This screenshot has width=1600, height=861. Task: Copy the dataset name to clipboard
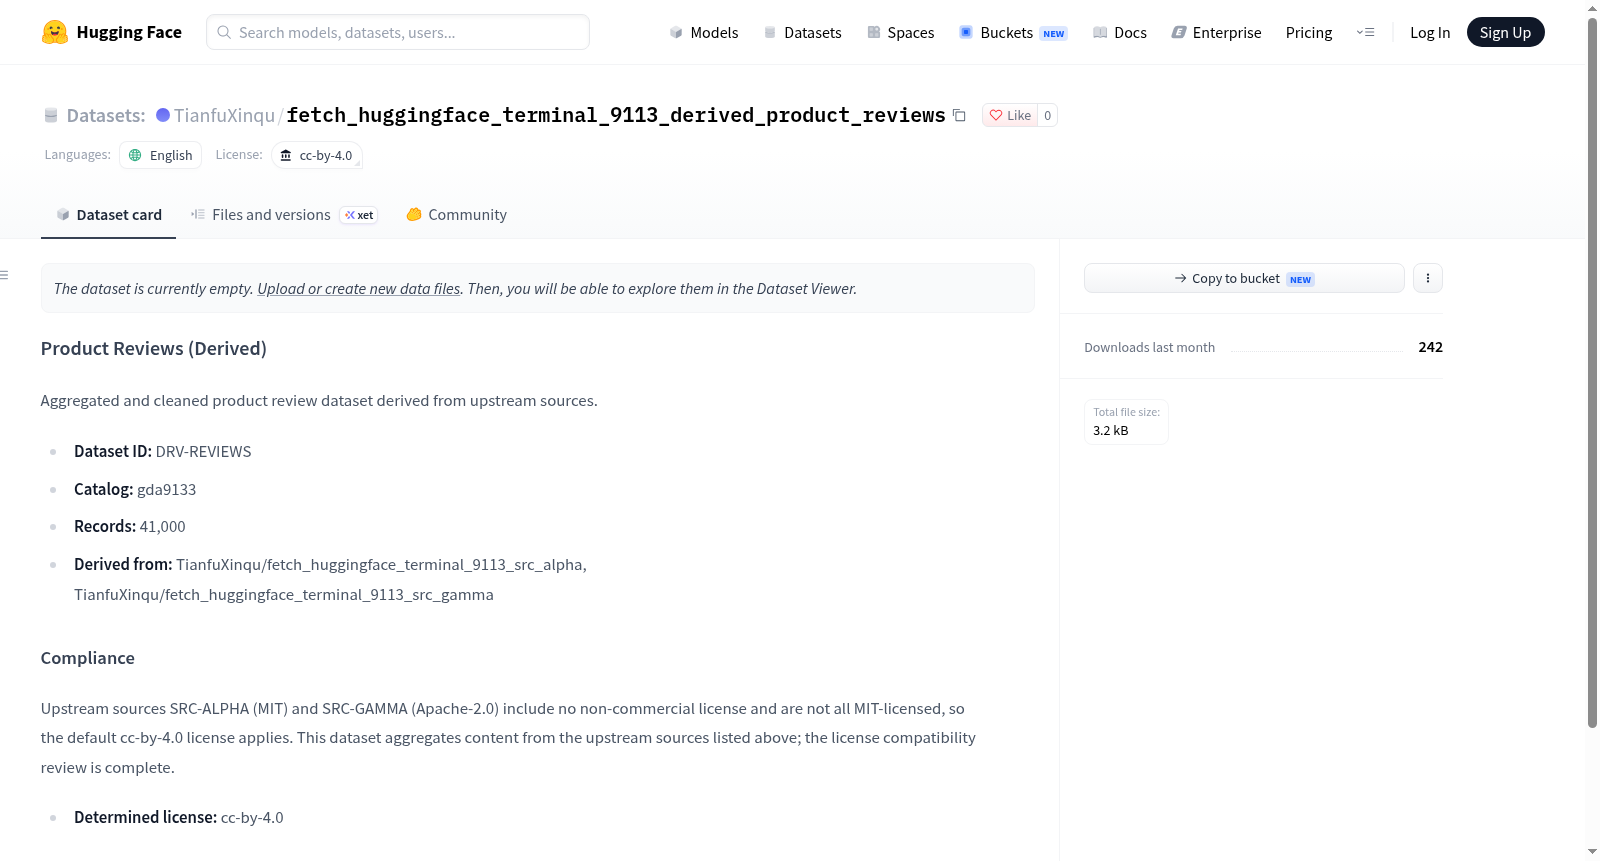959,115
